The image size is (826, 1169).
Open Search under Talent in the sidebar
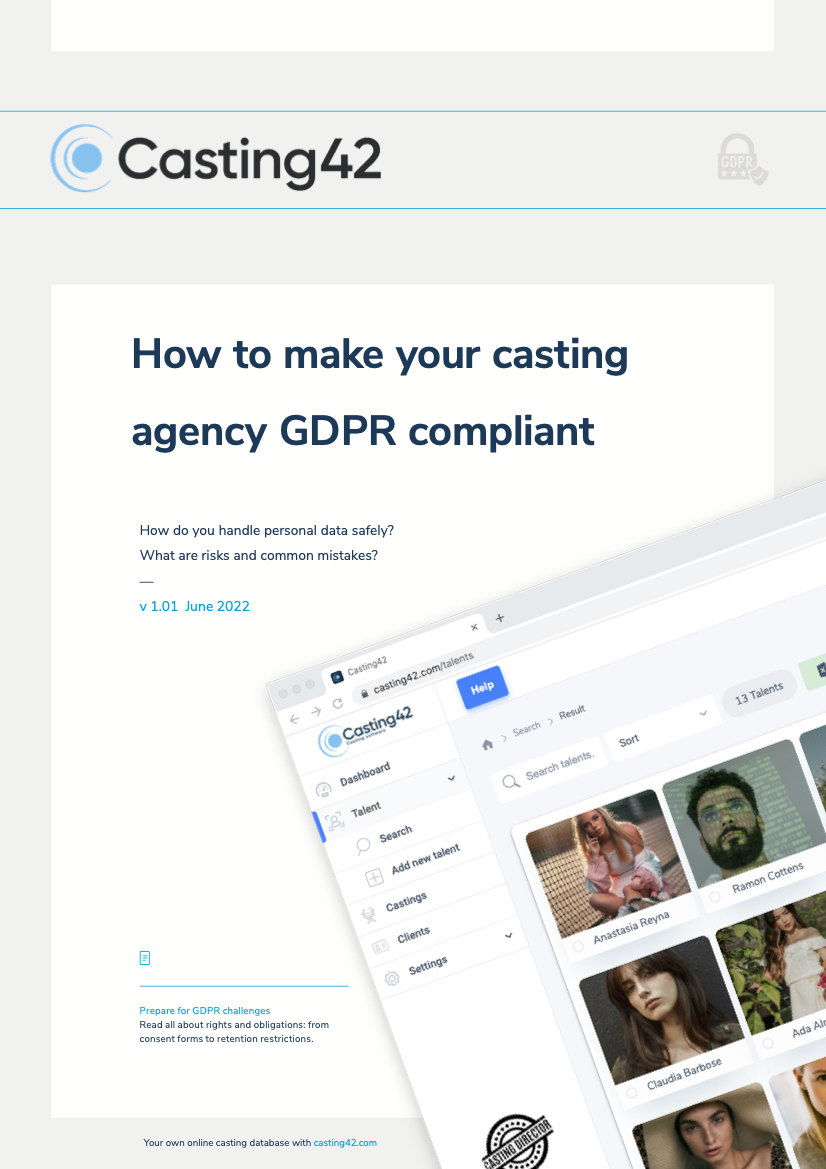point(395,834)
